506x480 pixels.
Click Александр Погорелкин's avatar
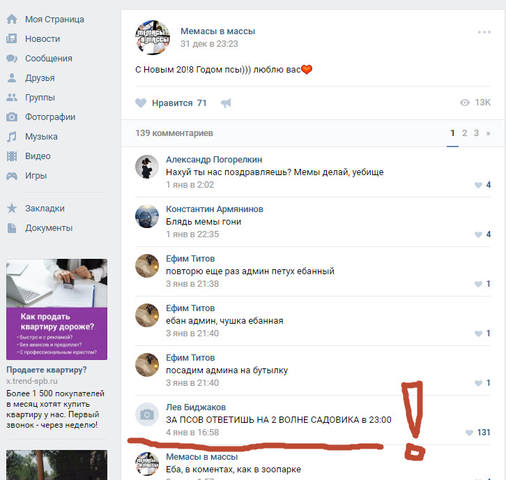pyautogui.click(x=147, y=167)
